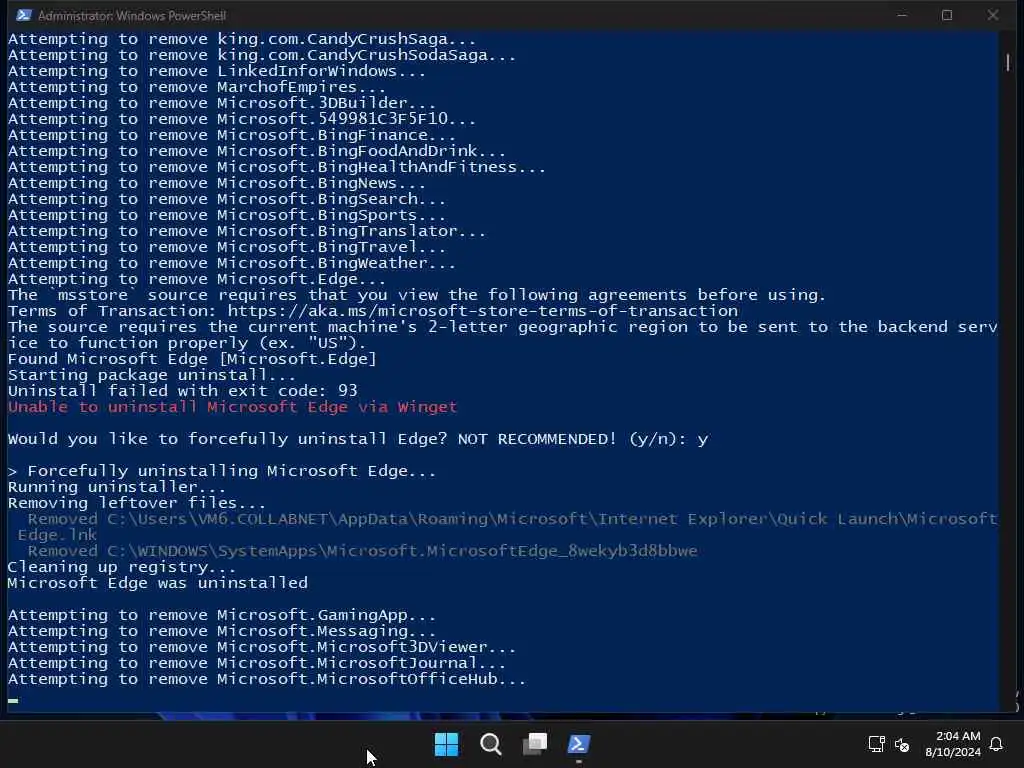Click line removing Microsoft.BingFinance
The height and width of the screenshot is (768, 1024).
click(232, 135)
